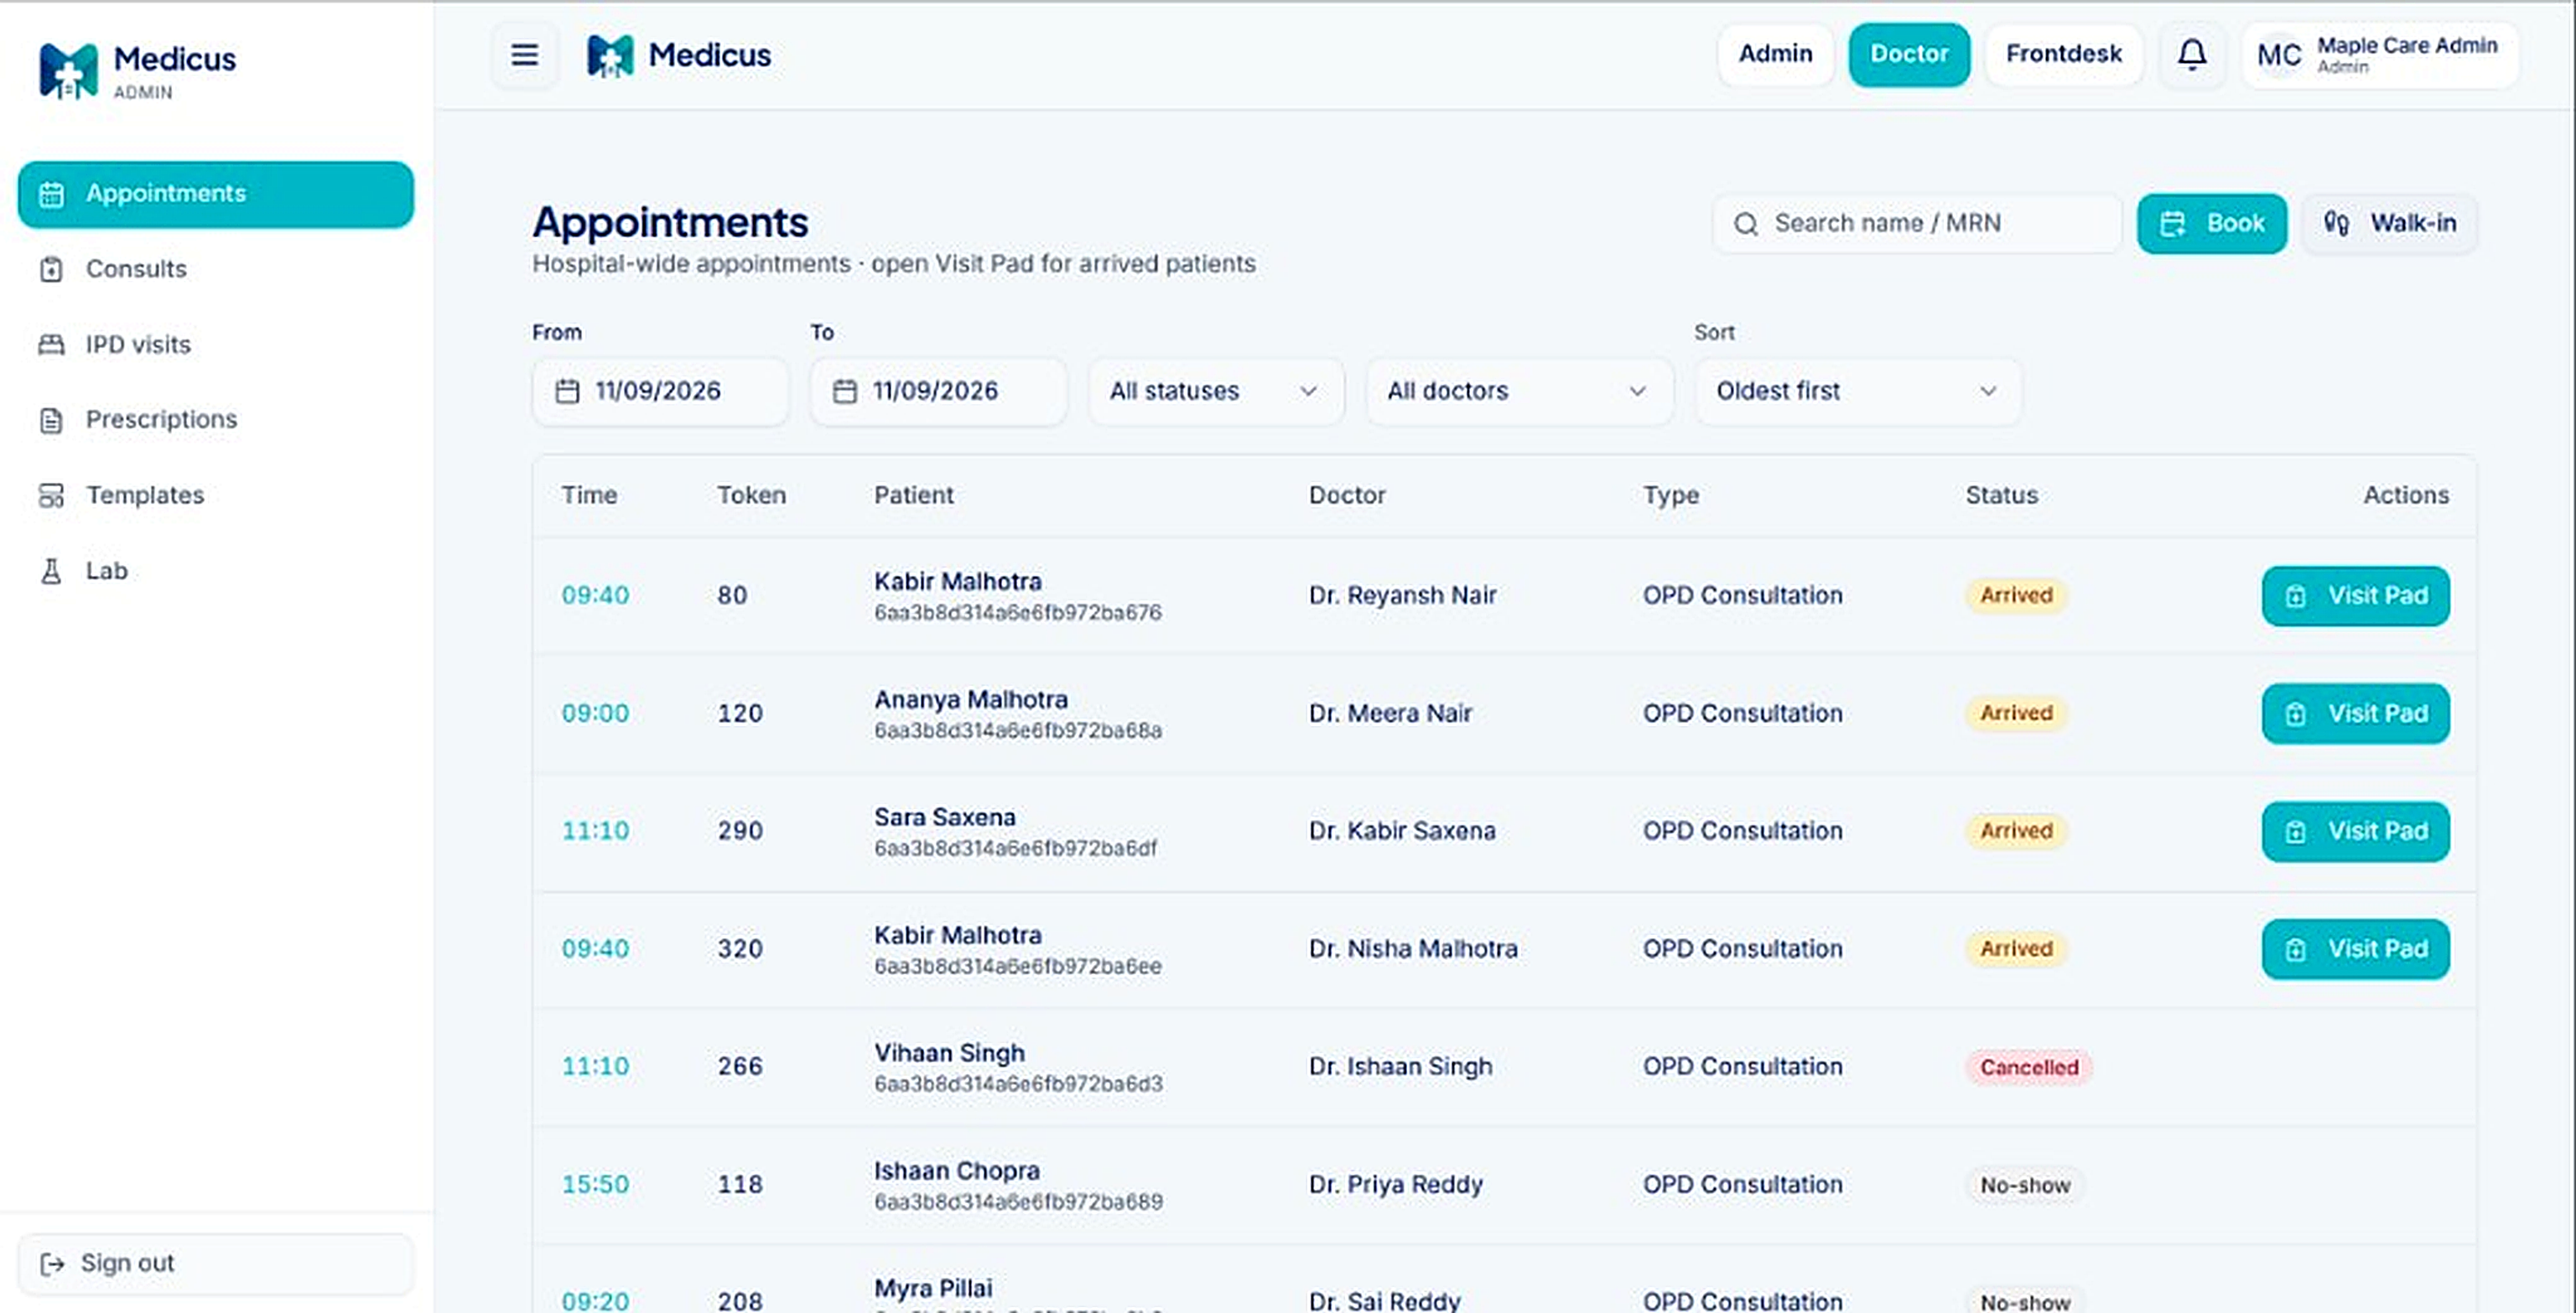Open the Oldest first sort dropdown
The image size is (2576, 1313).
point(1858,391)
